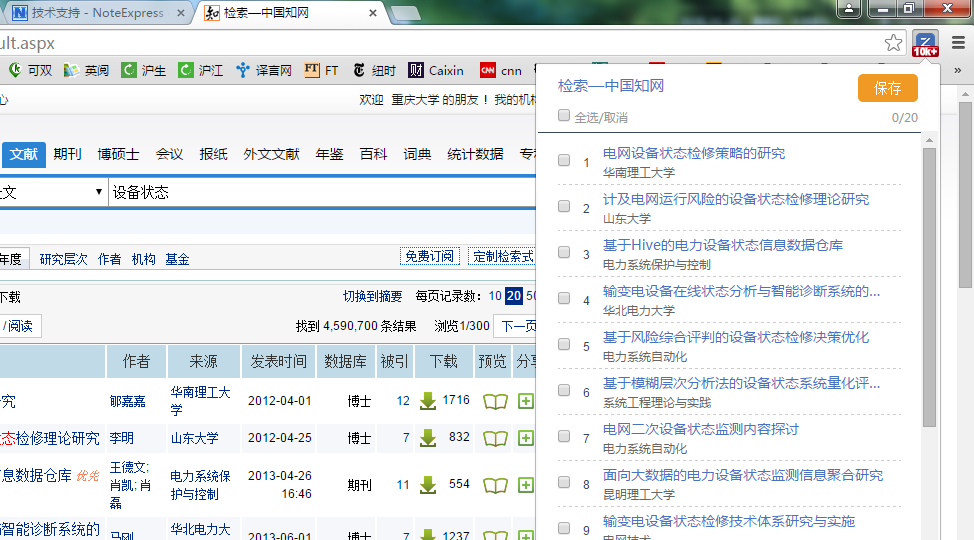Share the 2013-04-26 paper with plus icon
This screenshot has width=974, height=540.
526,485
